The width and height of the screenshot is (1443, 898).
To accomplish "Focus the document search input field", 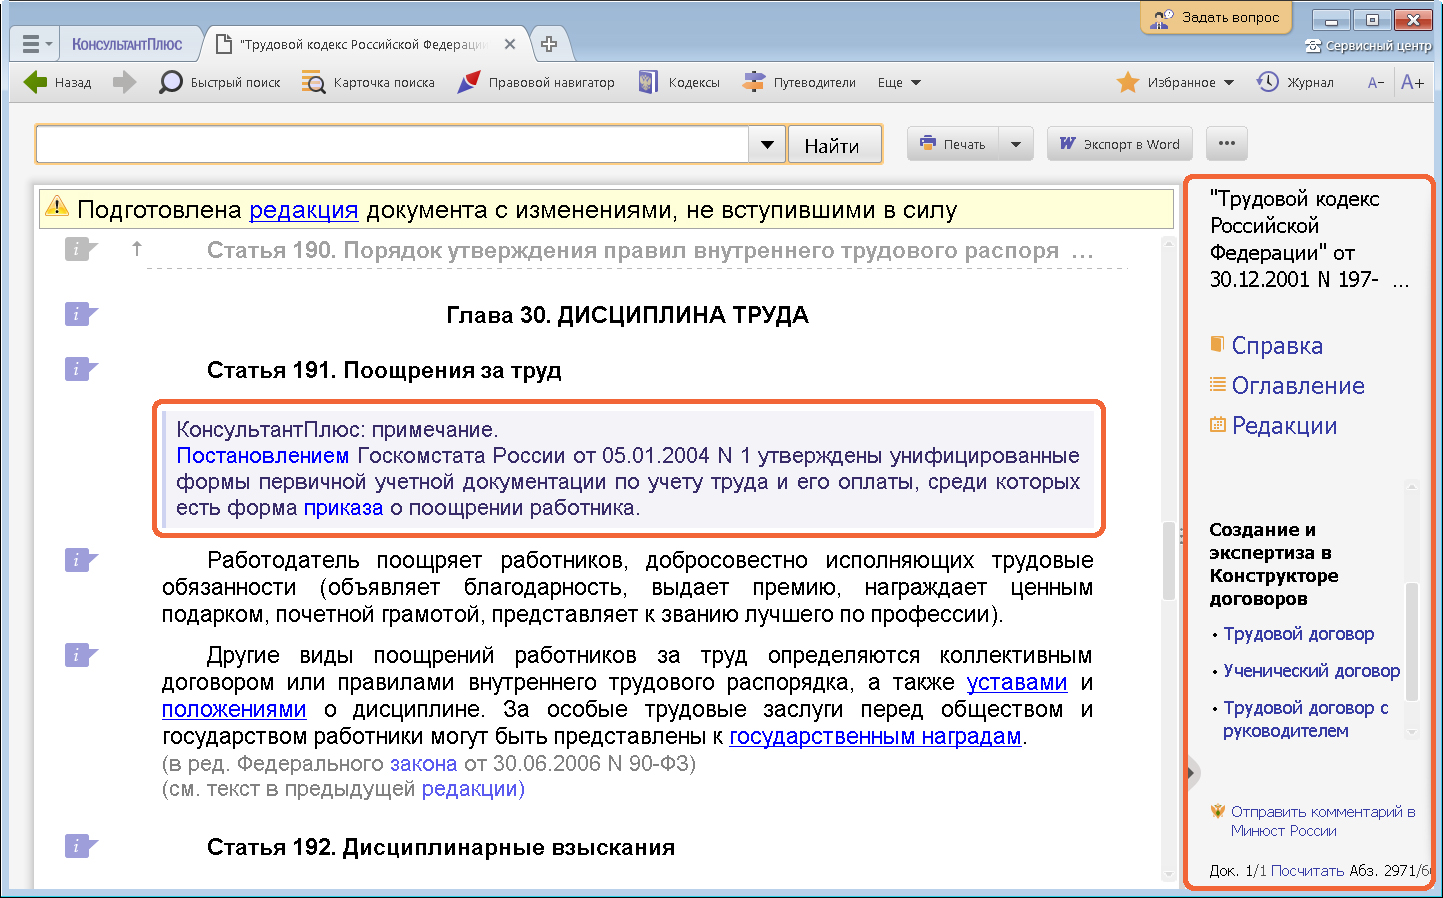I will (392, 145).
